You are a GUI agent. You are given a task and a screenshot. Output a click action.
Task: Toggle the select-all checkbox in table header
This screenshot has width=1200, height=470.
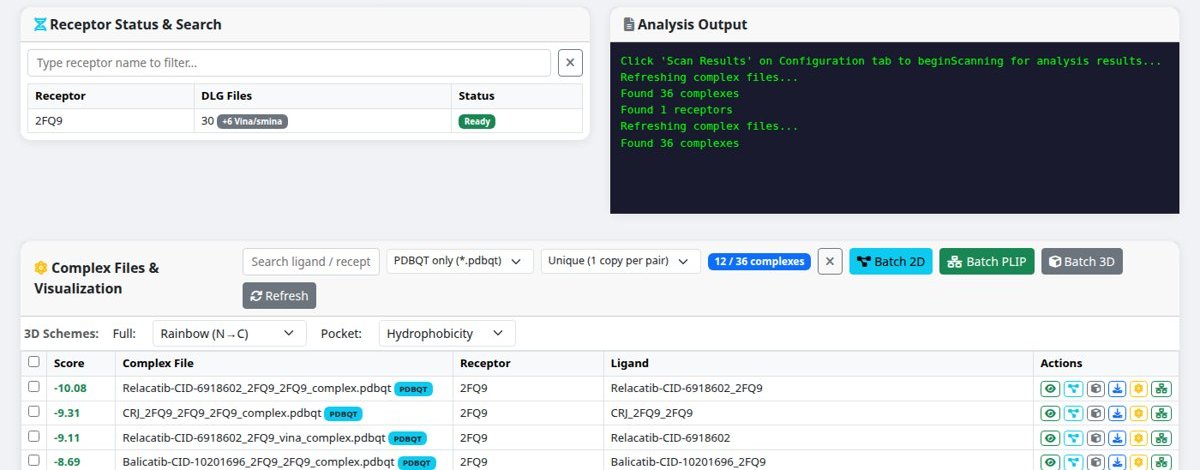click(34, 362)
